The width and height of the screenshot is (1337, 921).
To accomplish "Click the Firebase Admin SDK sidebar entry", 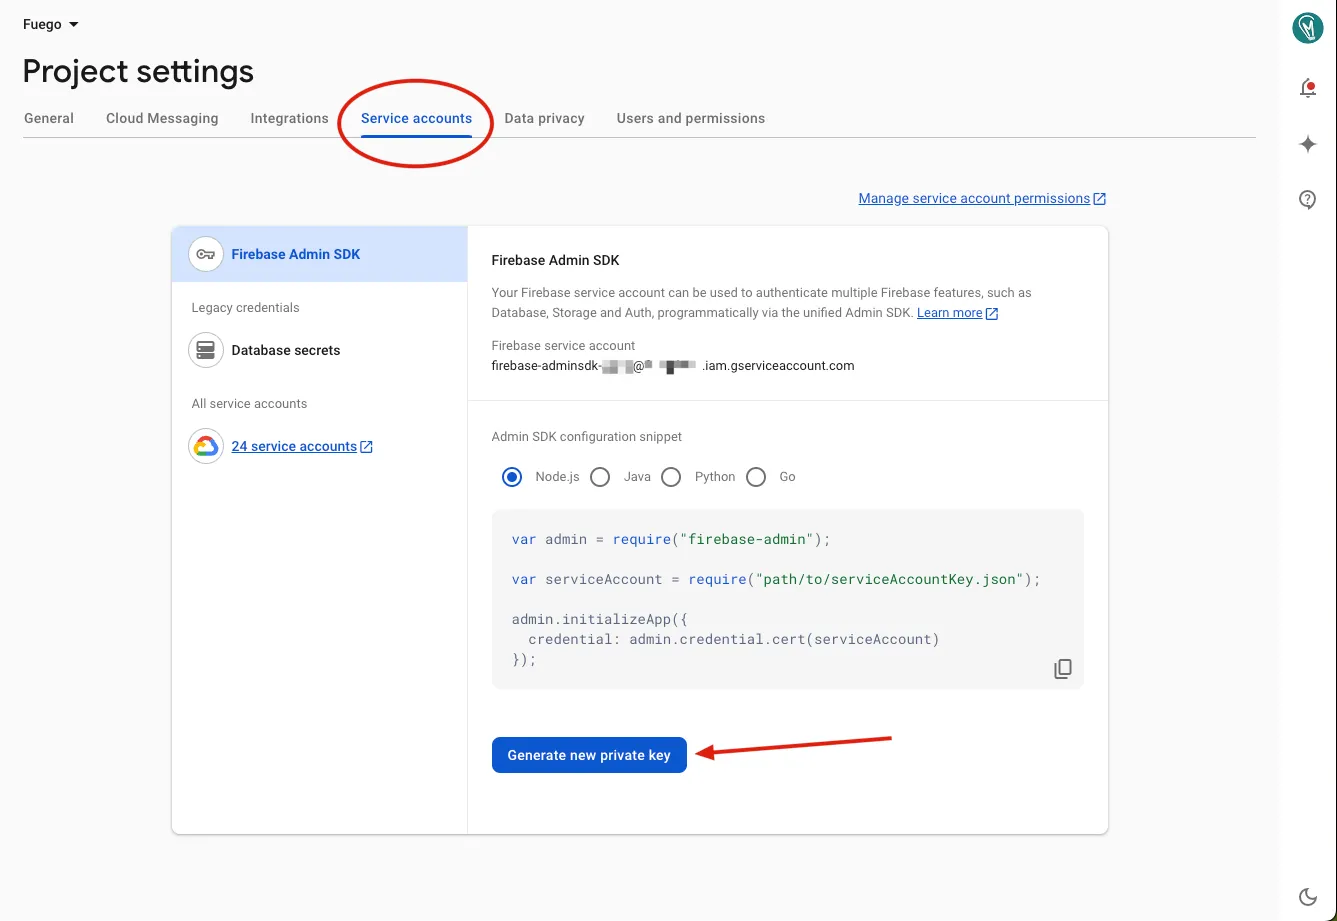I will [x=295, y=254].
